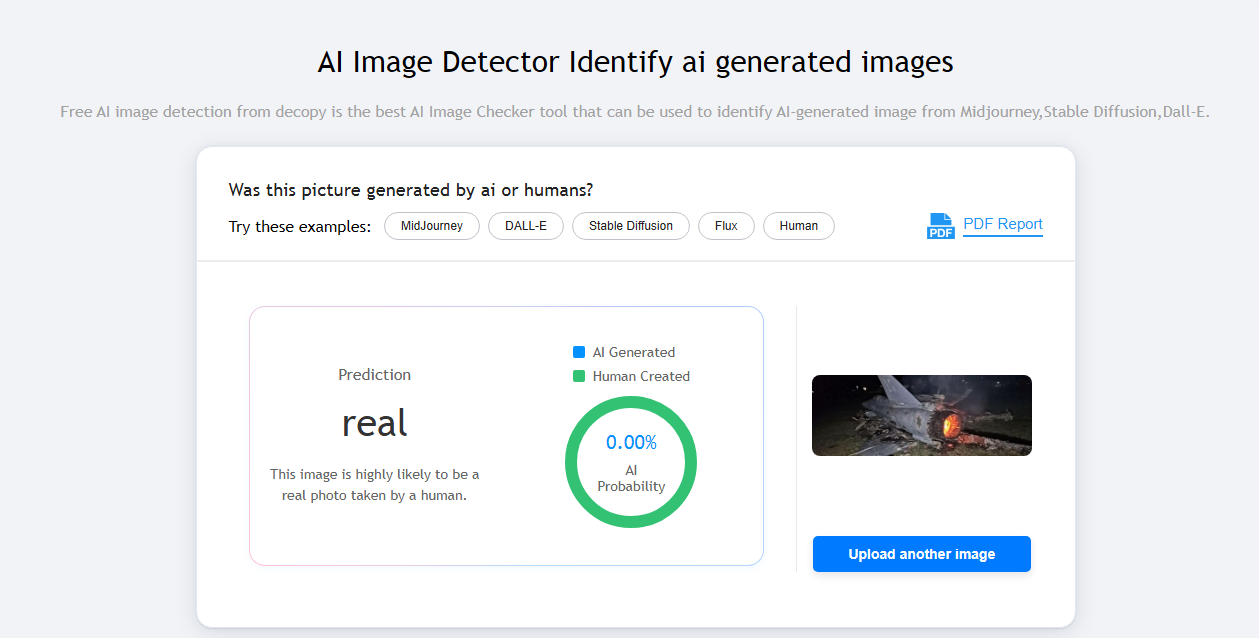Click the 'highly likely to be a real photo' description

point(375,484)
